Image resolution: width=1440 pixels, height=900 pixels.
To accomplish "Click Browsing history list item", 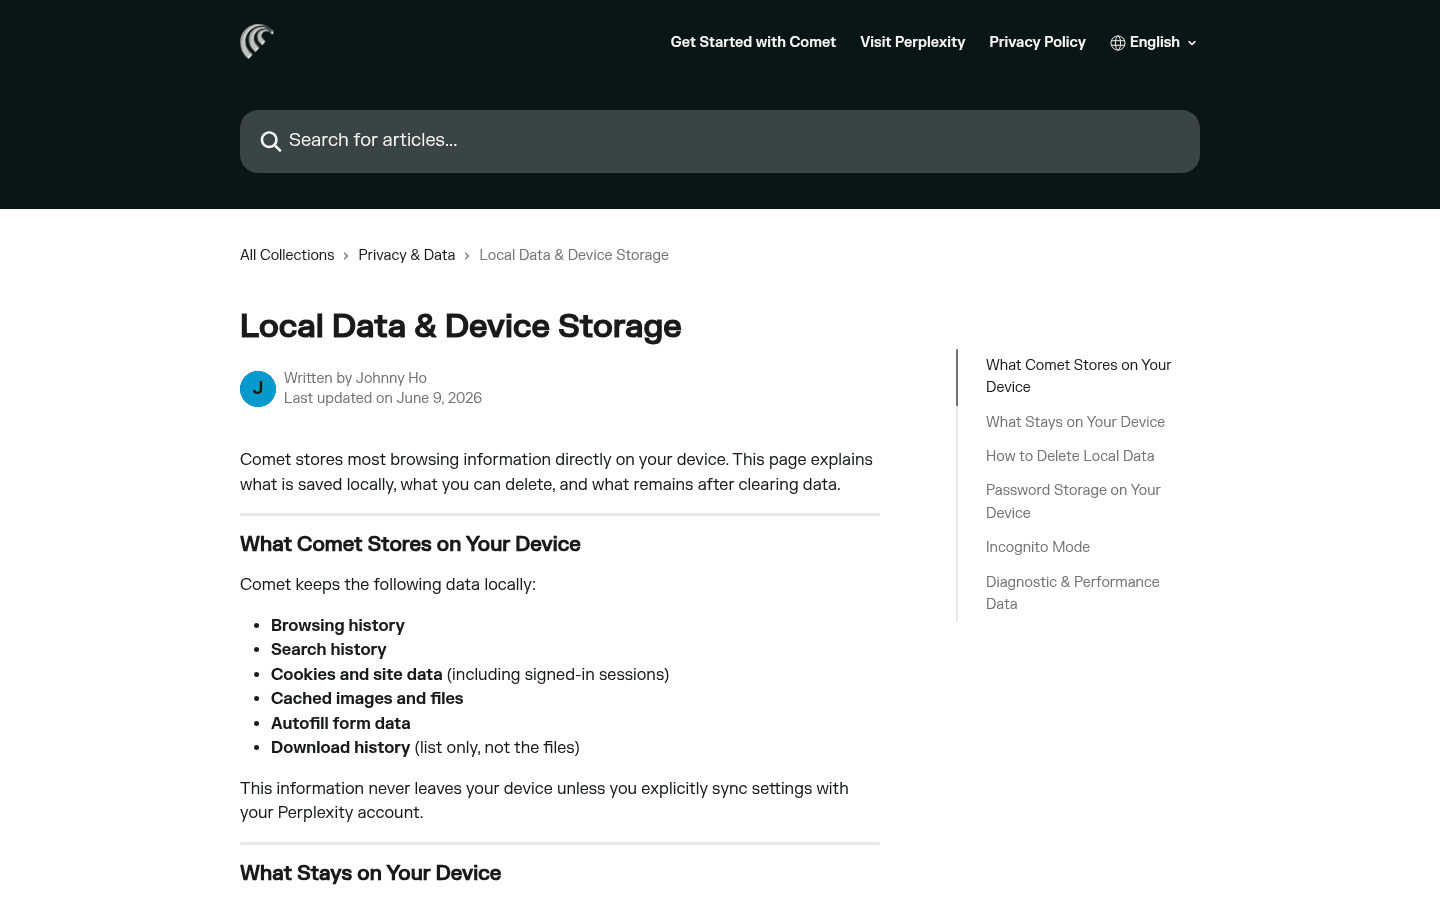I will (338, 625).
